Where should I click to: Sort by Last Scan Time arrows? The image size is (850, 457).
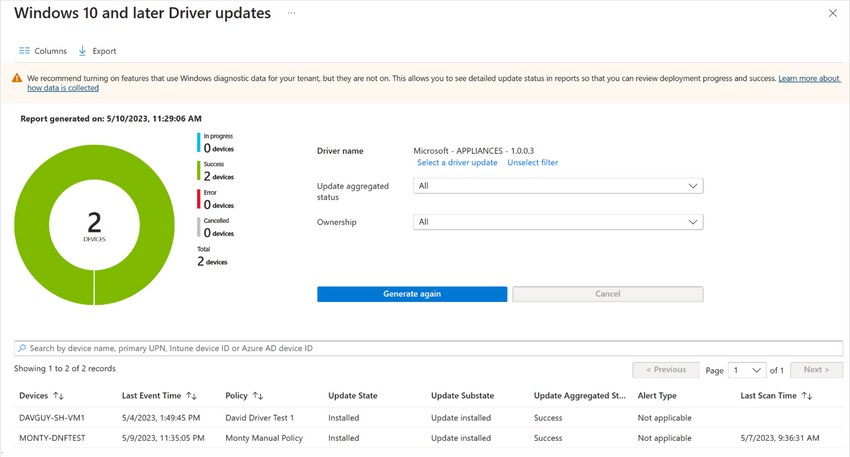coord(807,396)
